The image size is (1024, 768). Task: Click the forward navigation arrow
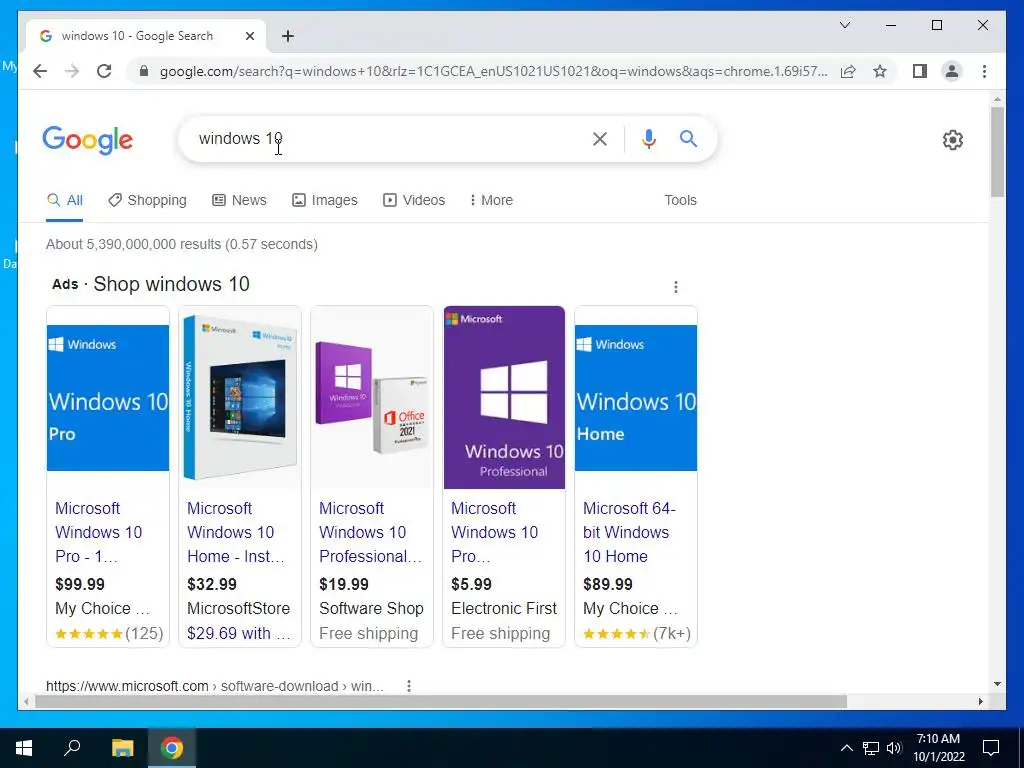72,71
